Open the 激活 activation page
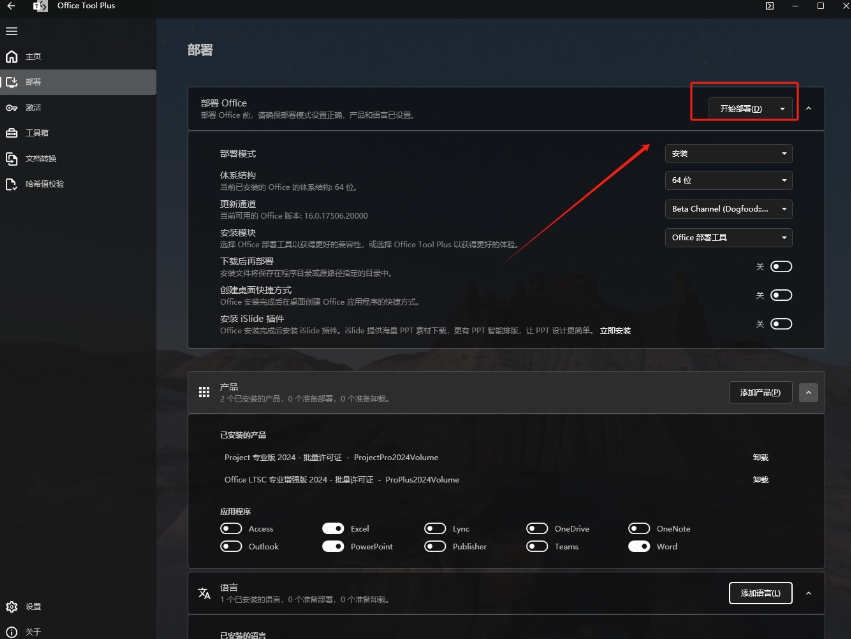The width and height of the screenshot is (851, 639). pyautogui.click(x=78, y=107)
